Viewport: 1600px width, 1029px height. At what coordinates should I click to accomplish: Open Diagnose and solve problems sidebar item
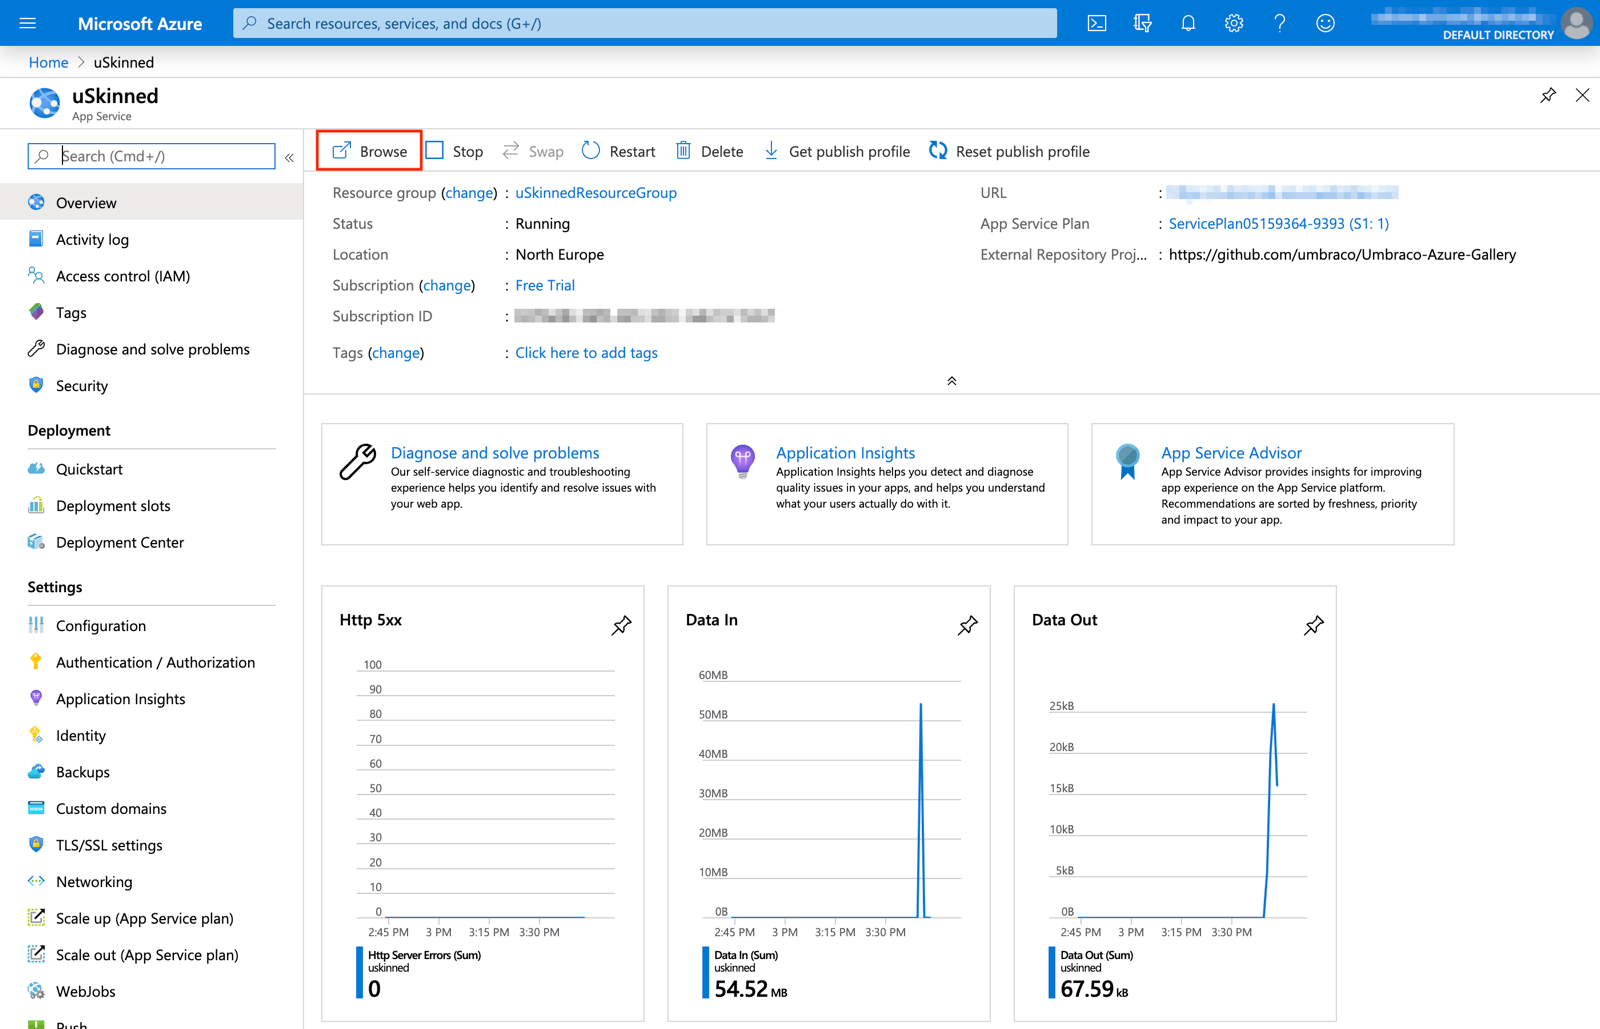(151, 349)
